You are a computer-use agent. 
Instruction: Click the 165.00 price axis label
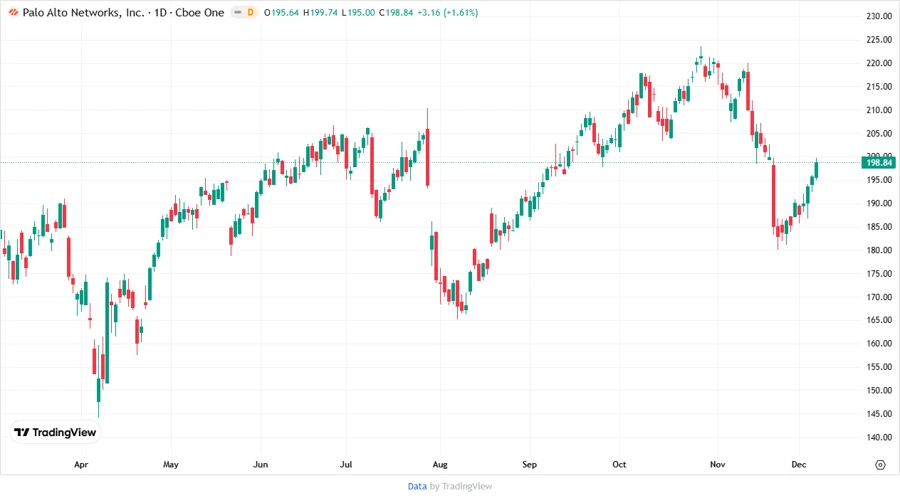(879, 320)
